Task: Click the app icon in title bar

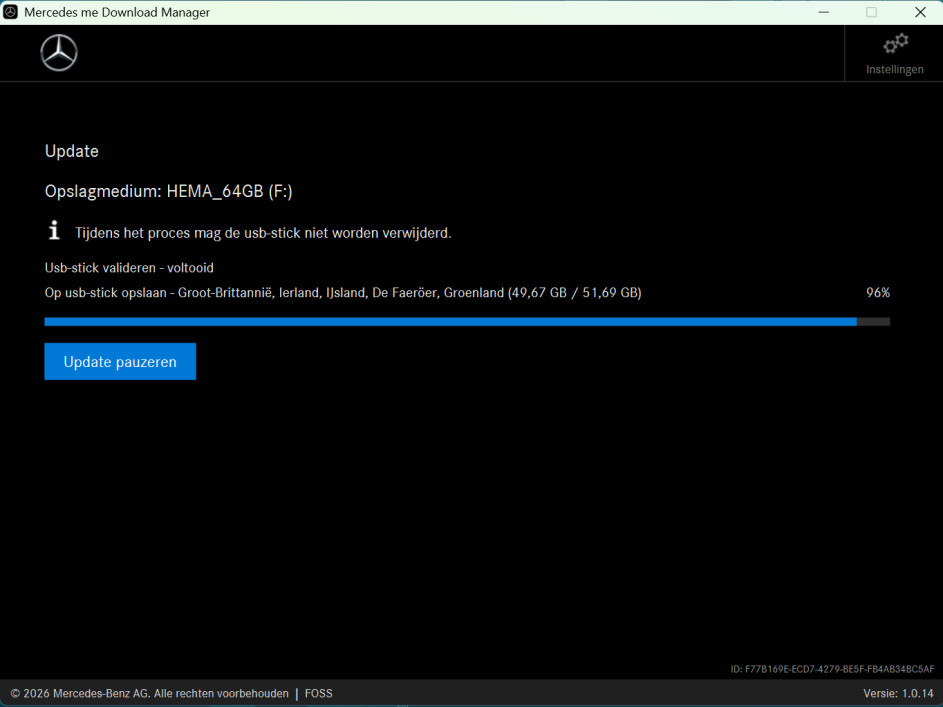Action: coord(10,12)
